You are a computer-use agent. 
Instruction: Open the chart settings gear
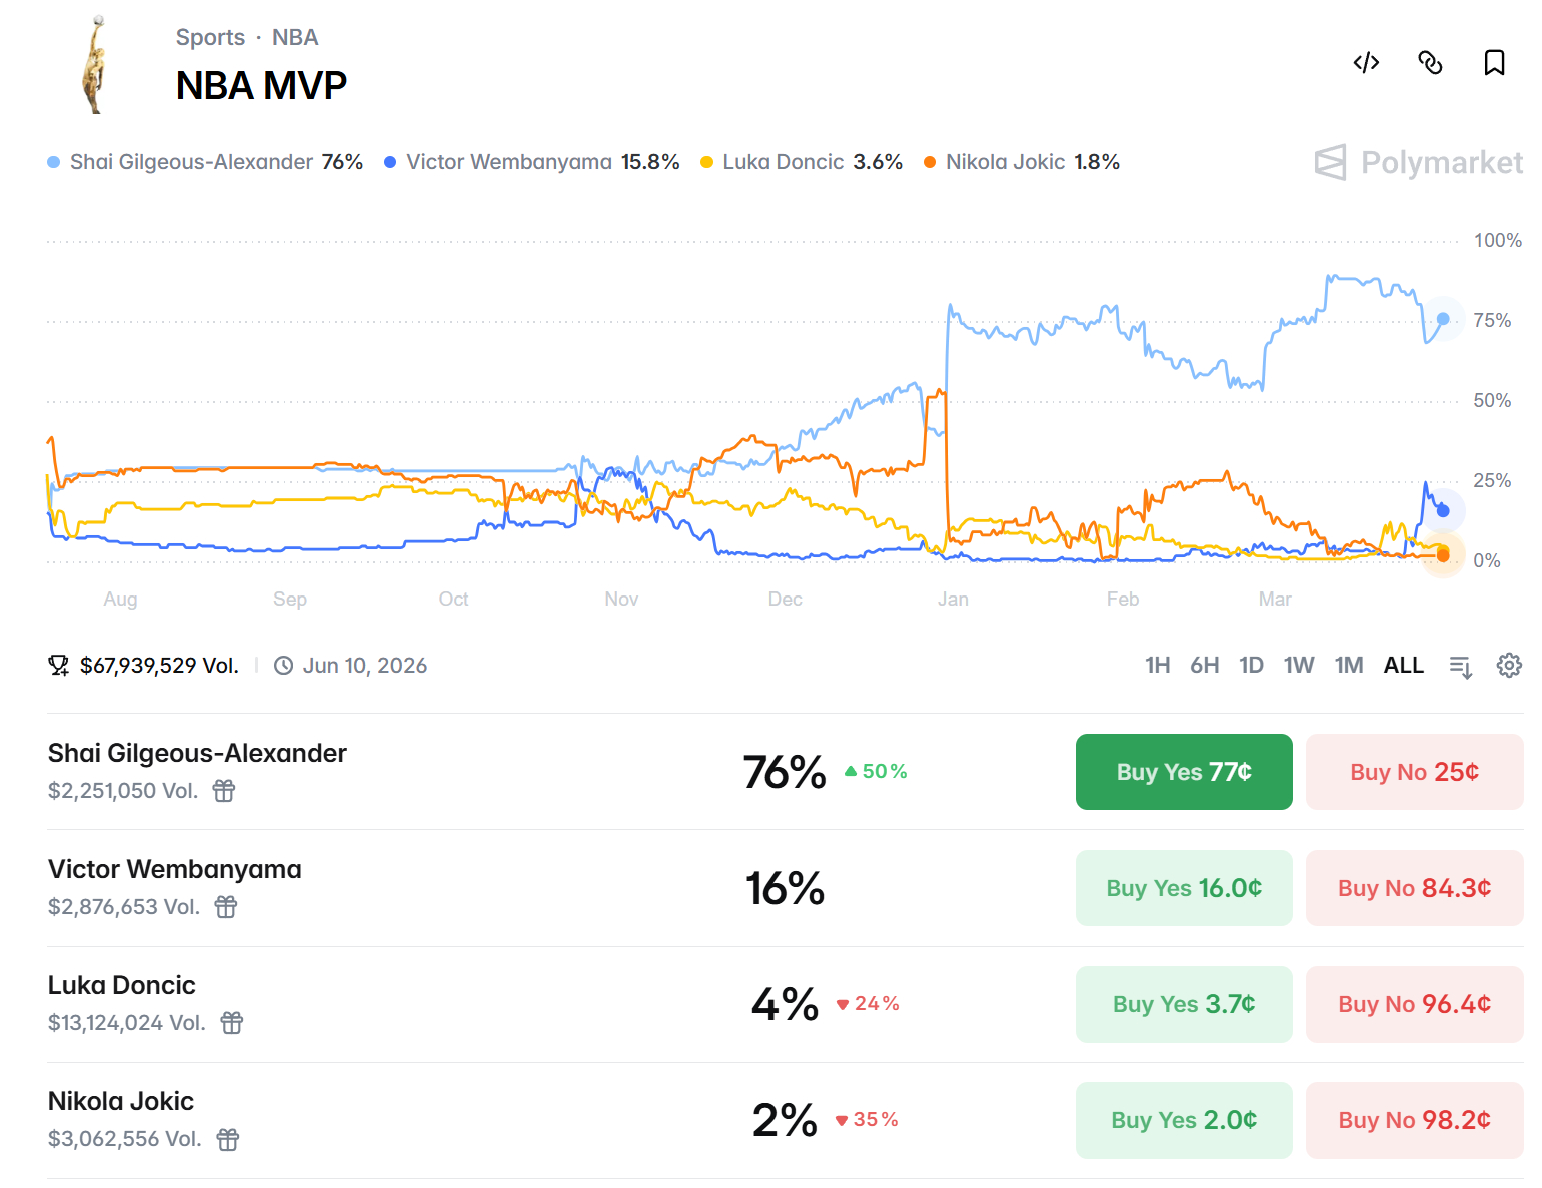click(1509, 666)
